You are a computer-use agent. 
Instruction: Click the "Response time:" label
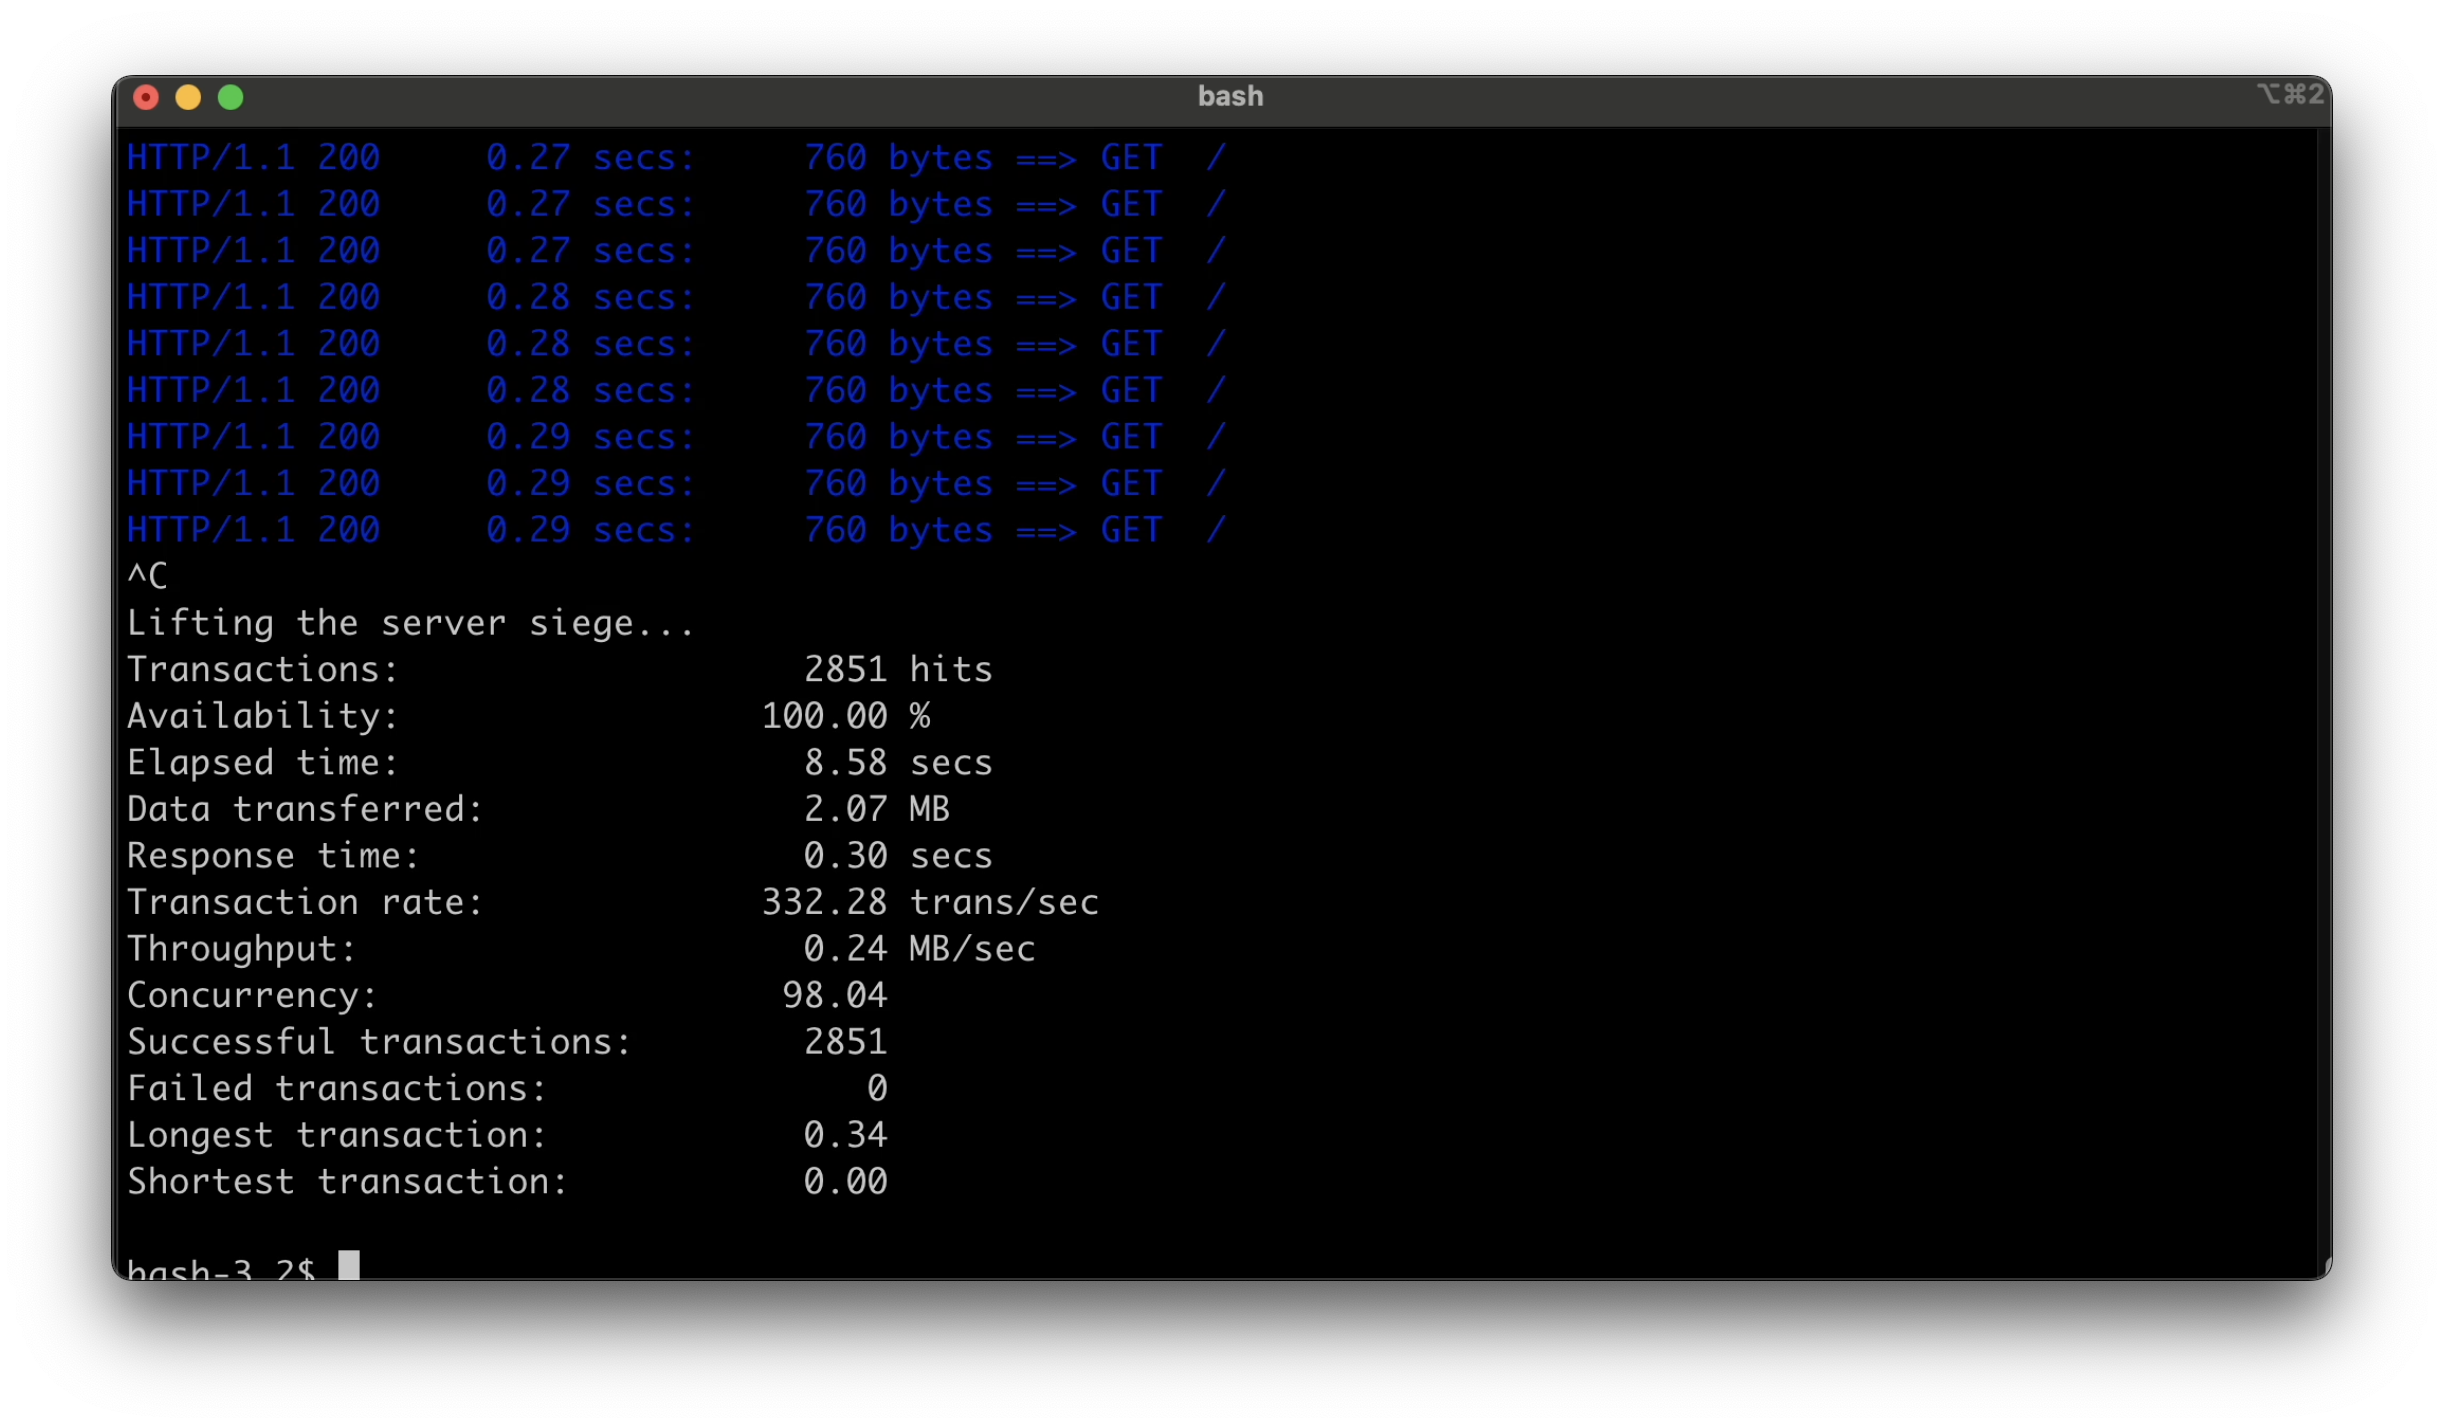click(x=273, y=856)
